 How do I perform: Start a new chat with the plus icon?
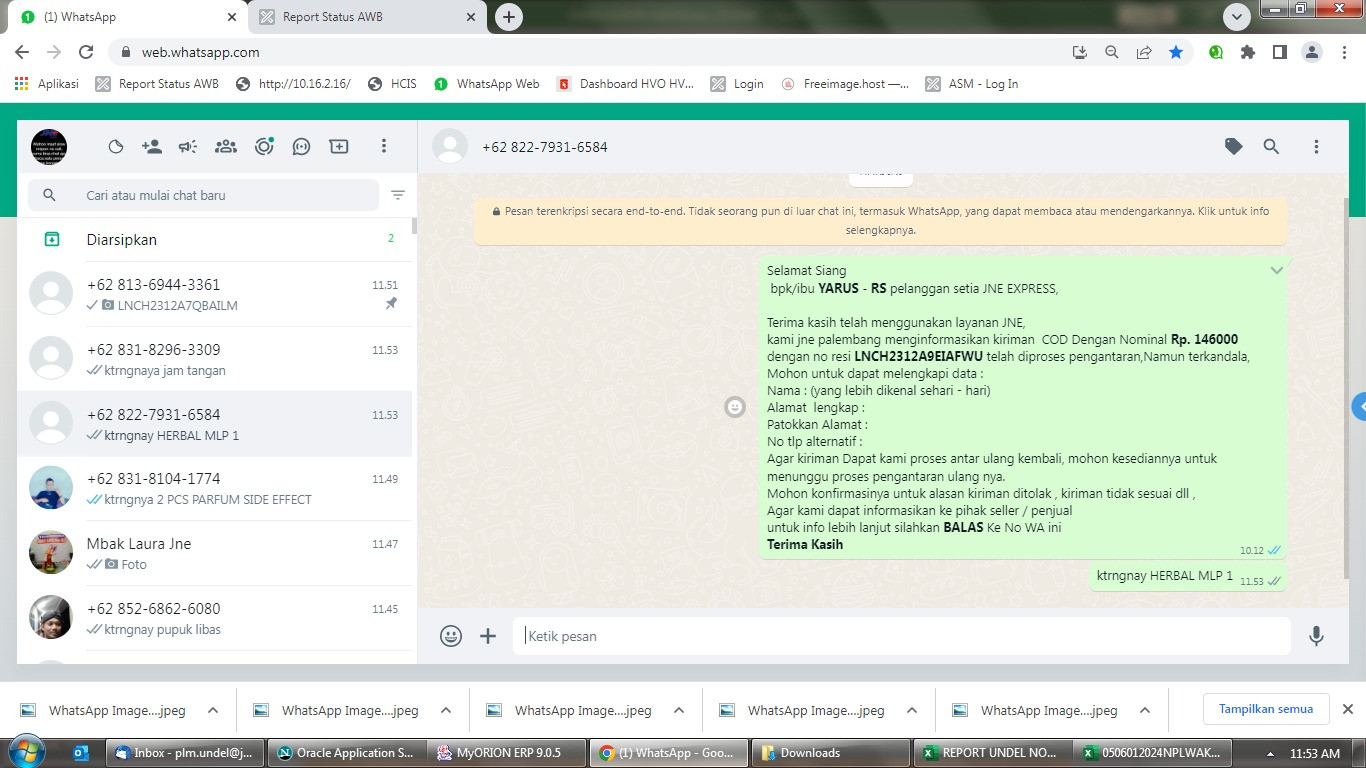tap(339, 147)
